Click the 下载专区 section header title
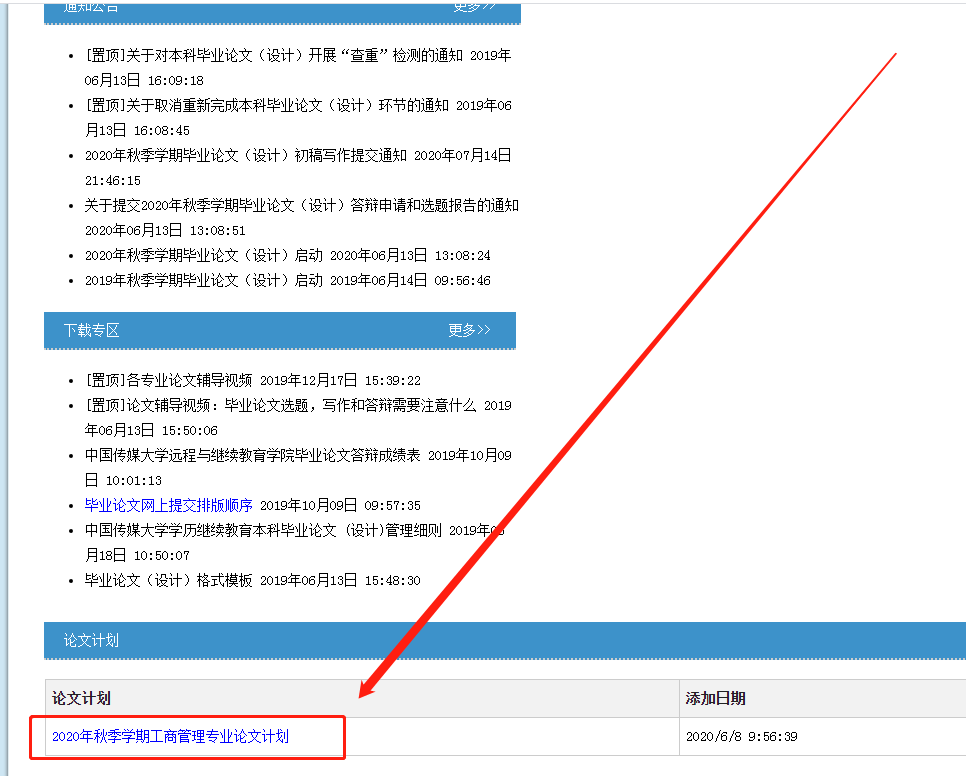The width and height of the screenshot is (966, 776). pyautogui.click(x=92, y=330)
